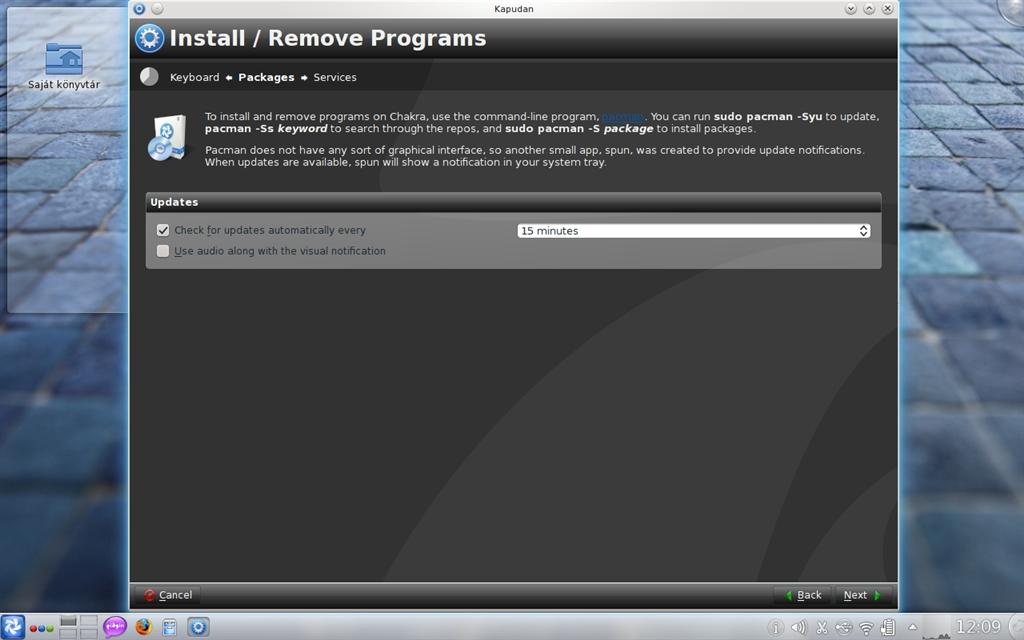Viewport: 1024px width, 640px height.
Task: Click the Keyboard step in breadcrumb
Action: [x=195, y=77]
